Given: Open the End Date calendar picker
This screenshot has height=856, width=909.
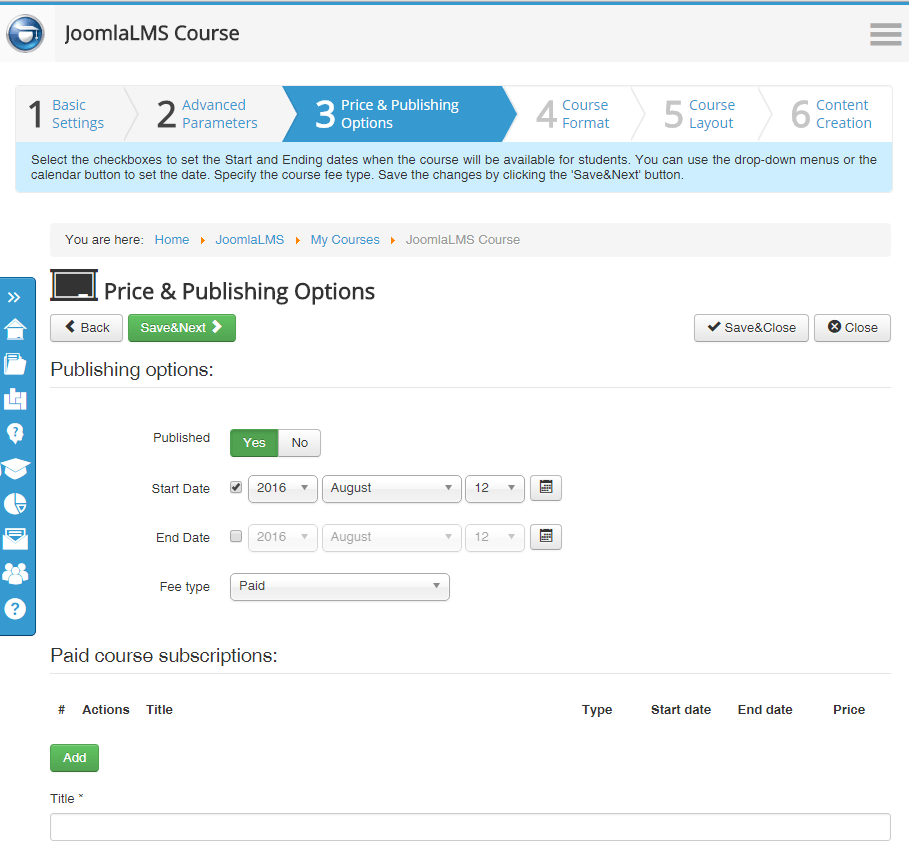Looking at the screenshot, I should (546, 536).
